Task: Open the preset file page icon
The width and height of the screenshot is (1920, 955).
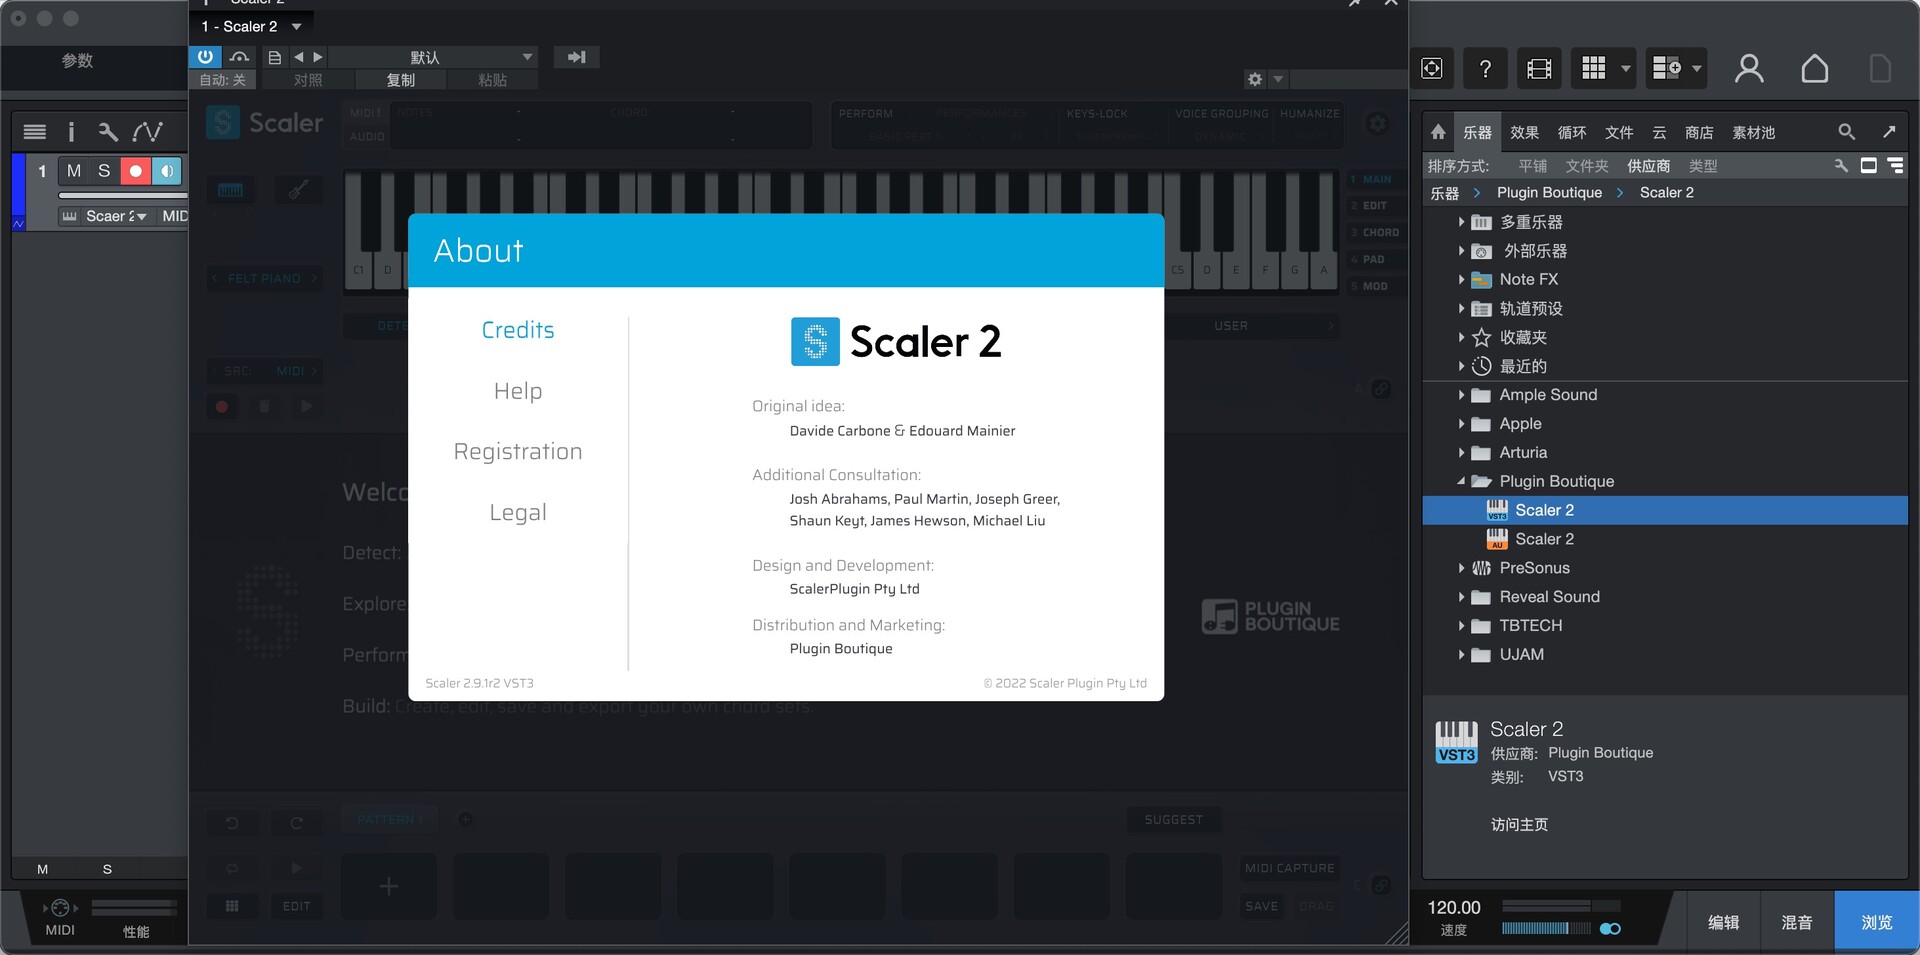Action: pyautogui.click(x=274, y=57)
